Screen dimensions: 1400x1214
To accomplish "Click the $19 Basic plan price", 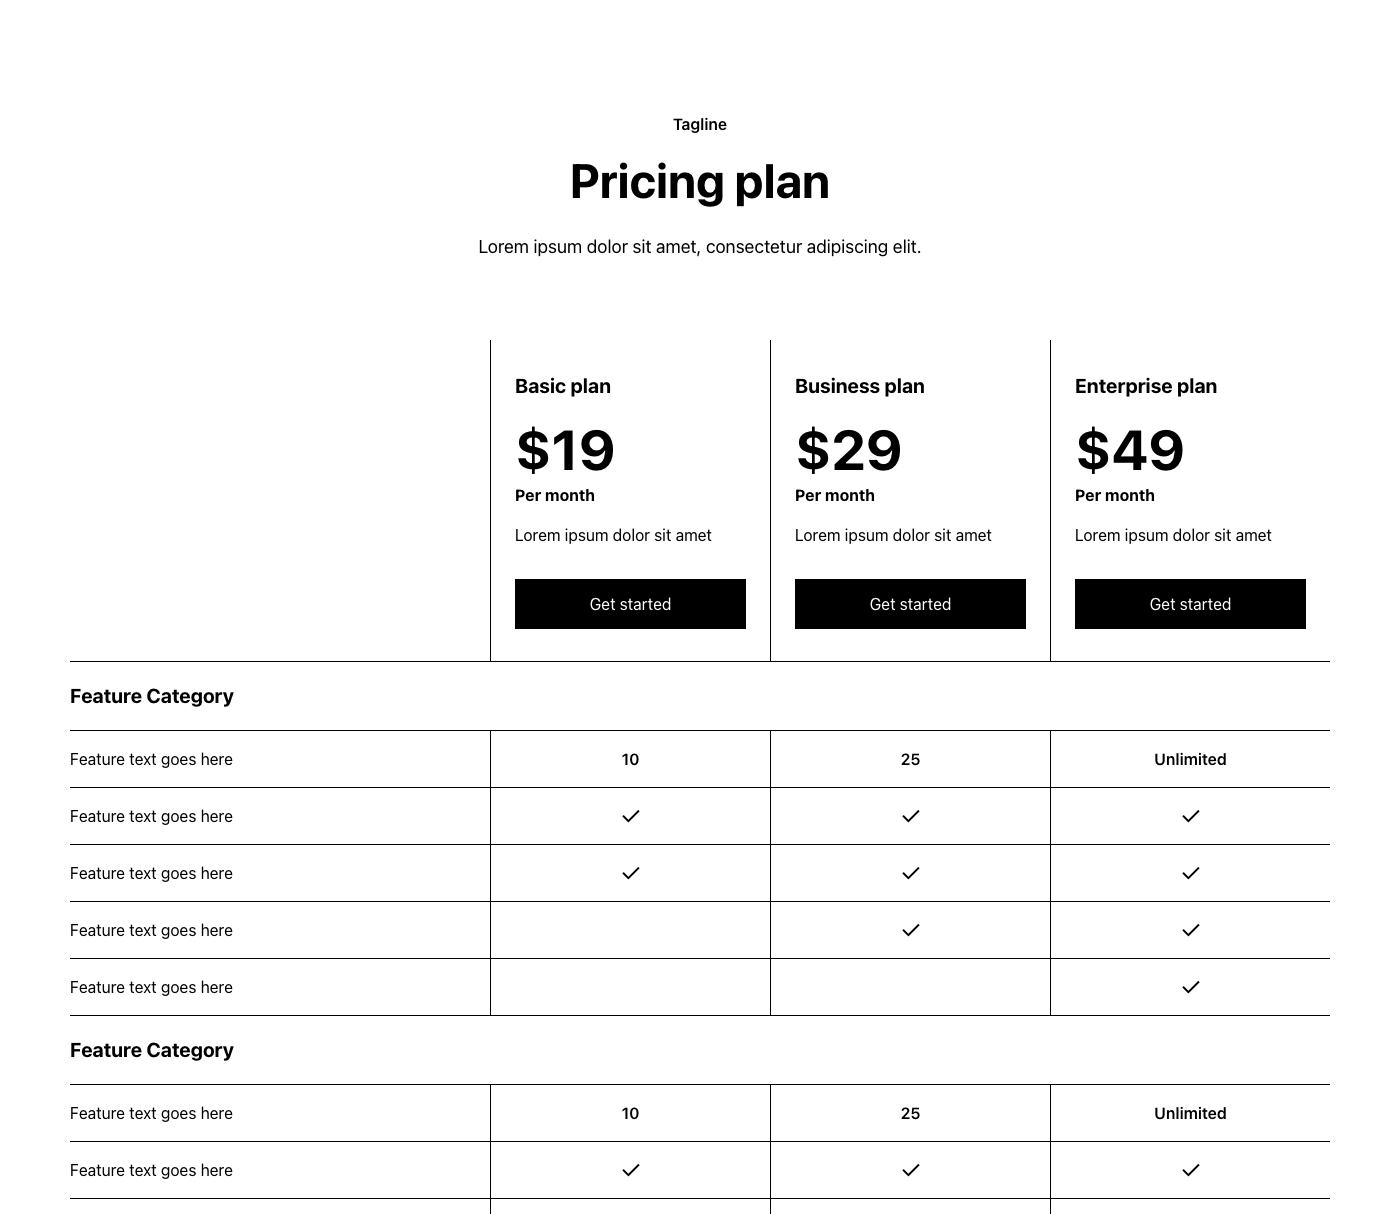I will [x=565, y=450].
